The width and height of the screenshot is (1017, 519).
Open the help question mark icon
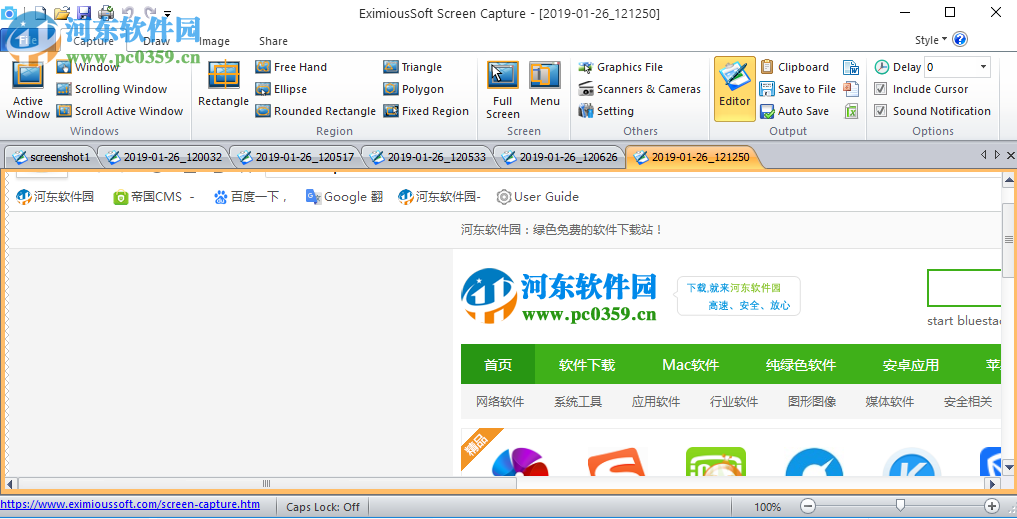coord(961,40)
